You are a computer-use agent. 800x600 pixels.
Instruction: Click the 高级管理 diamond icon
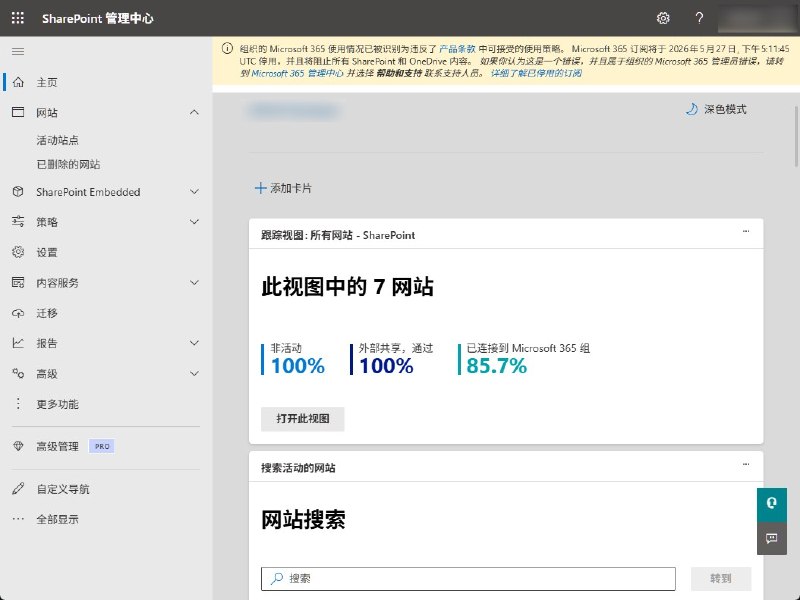click(x=18, y=446)
